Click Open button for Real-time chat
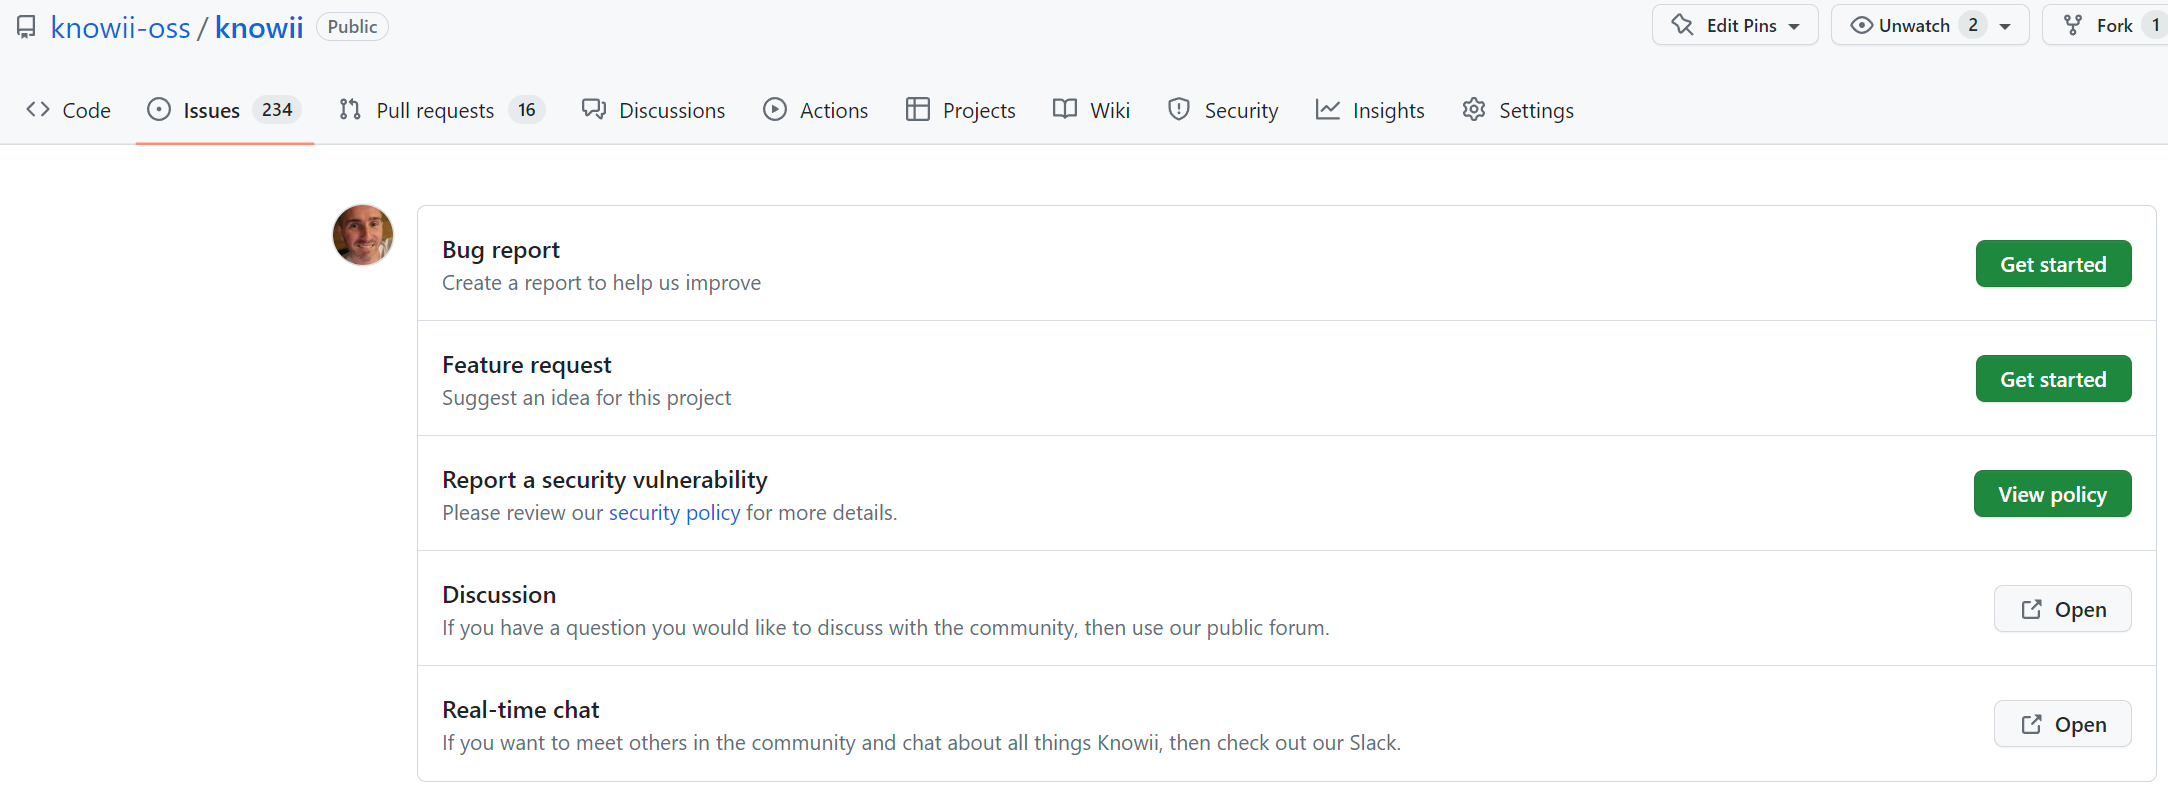Viewport: 2168px width, 790px height. [2063, 724]
